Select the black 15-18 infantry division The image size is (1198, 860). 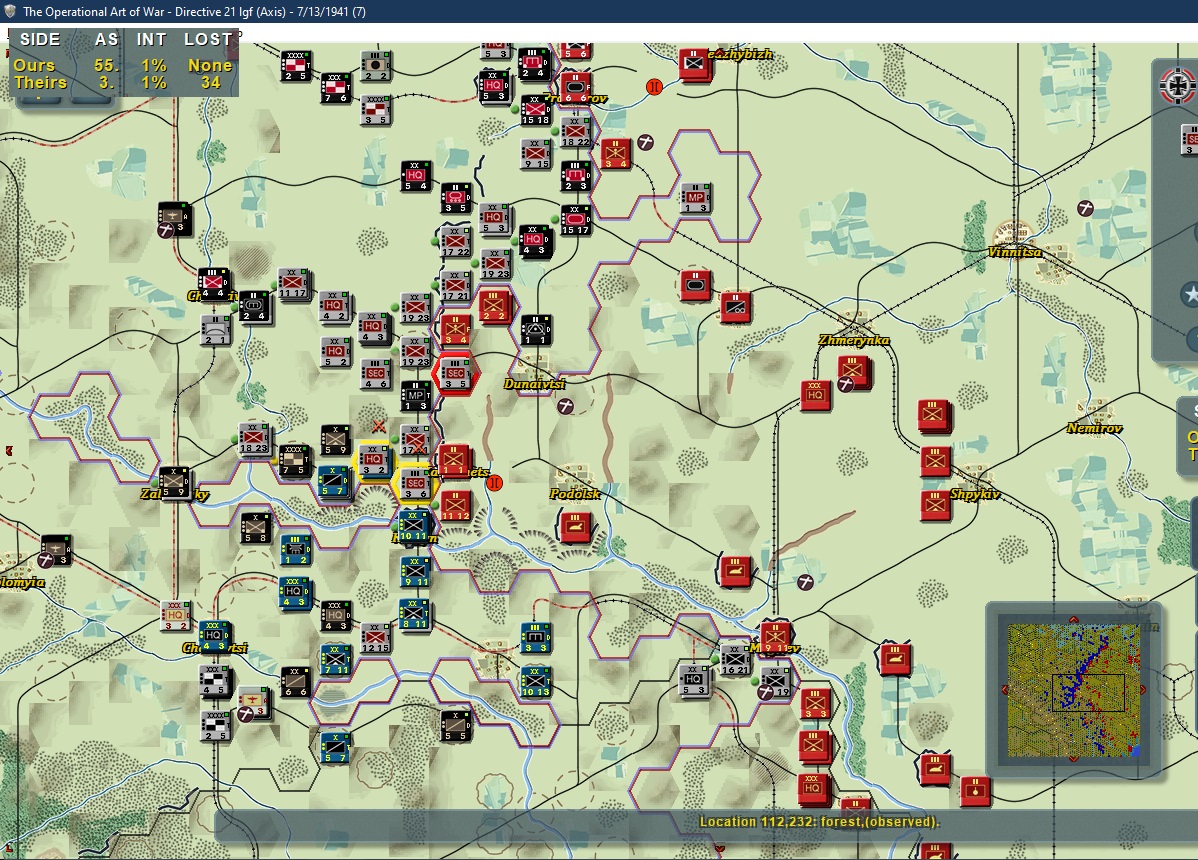pyautogui.click(x=535, y=110)
